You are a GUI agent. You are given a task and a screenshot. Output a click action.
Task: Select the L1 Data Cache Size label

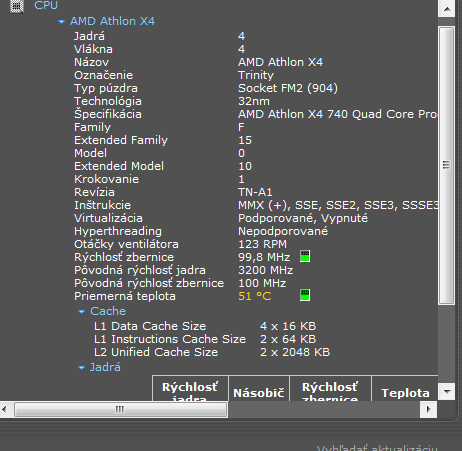(x=150, y=326)
